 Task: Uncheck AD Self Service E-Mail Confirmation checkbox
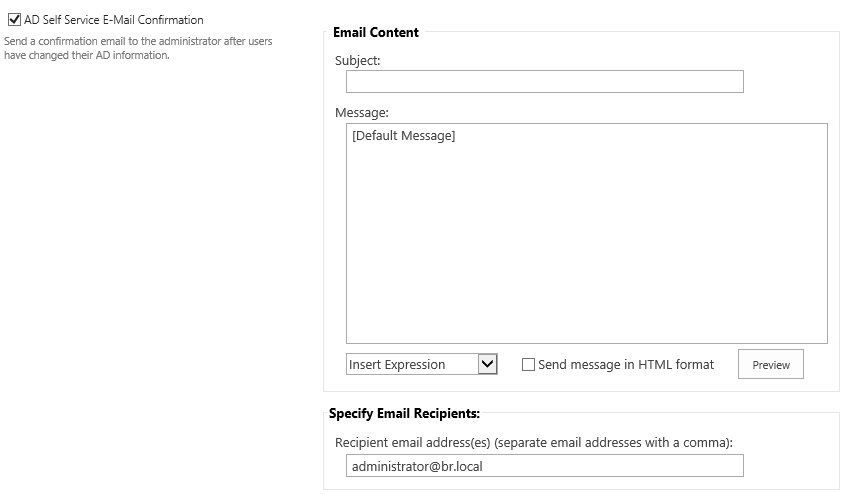coord(15,20)
